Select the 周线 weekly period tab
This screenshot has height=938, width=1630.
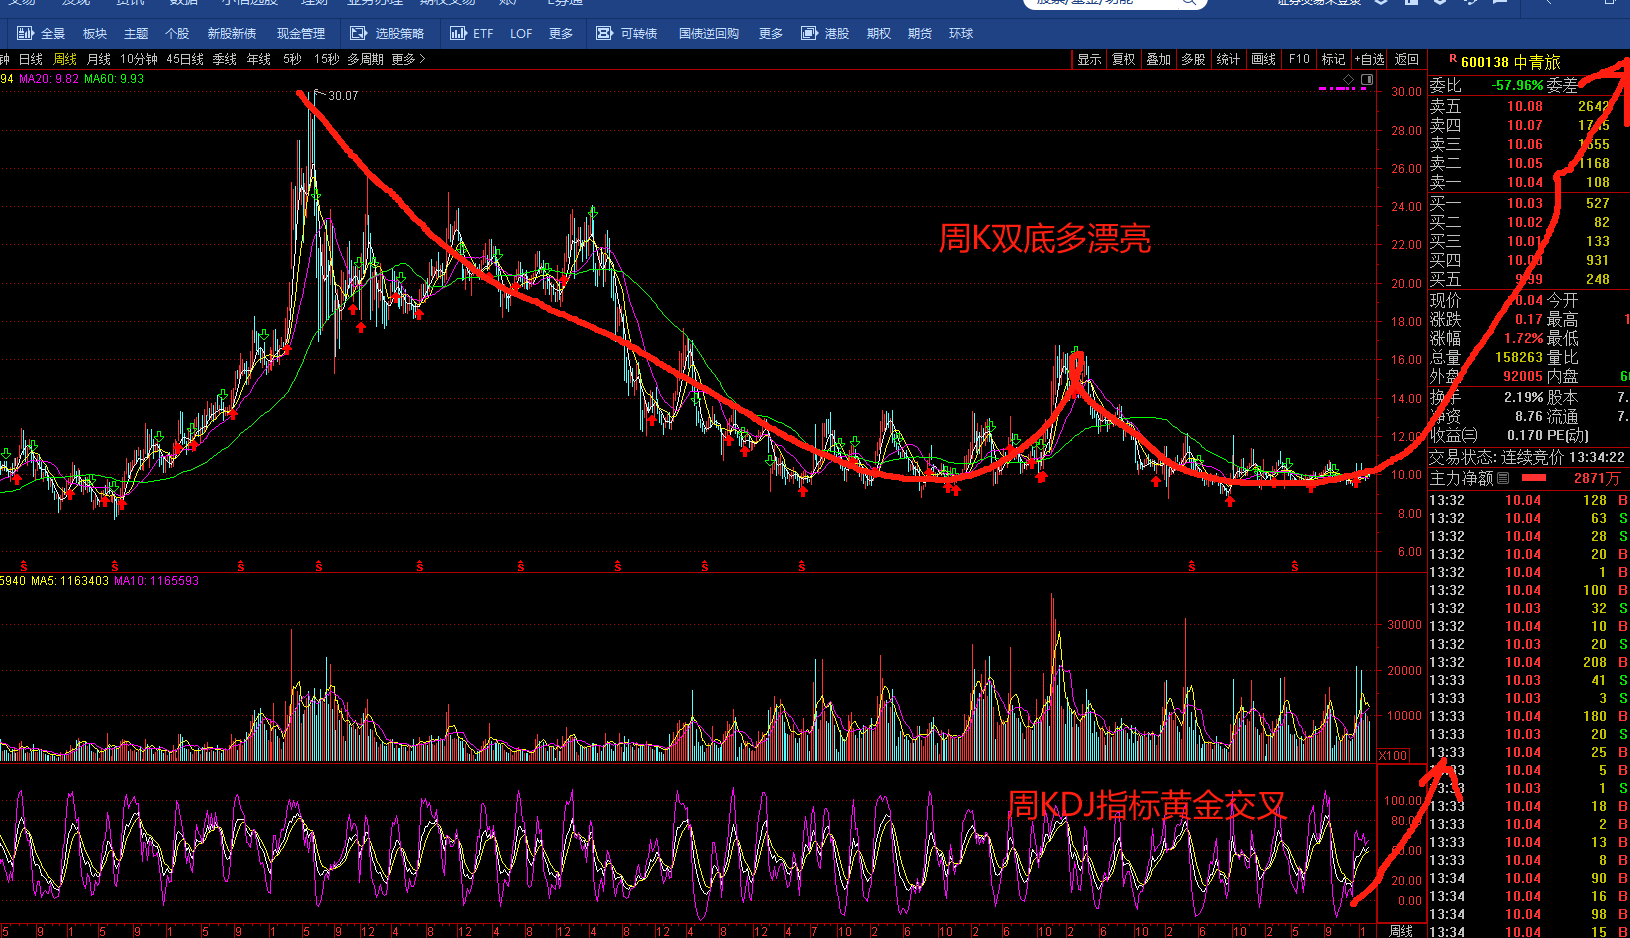[x=65, y=59]
